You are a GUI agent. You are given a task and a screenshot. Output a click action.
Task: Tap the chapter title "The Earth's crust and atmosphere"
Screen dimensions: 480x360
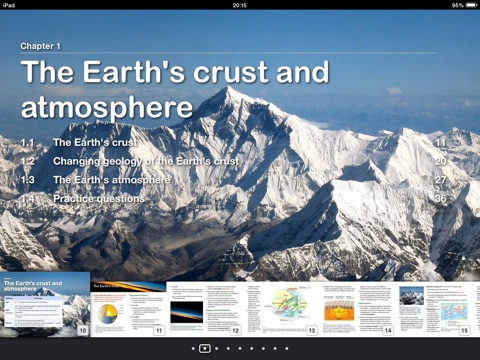175,89
